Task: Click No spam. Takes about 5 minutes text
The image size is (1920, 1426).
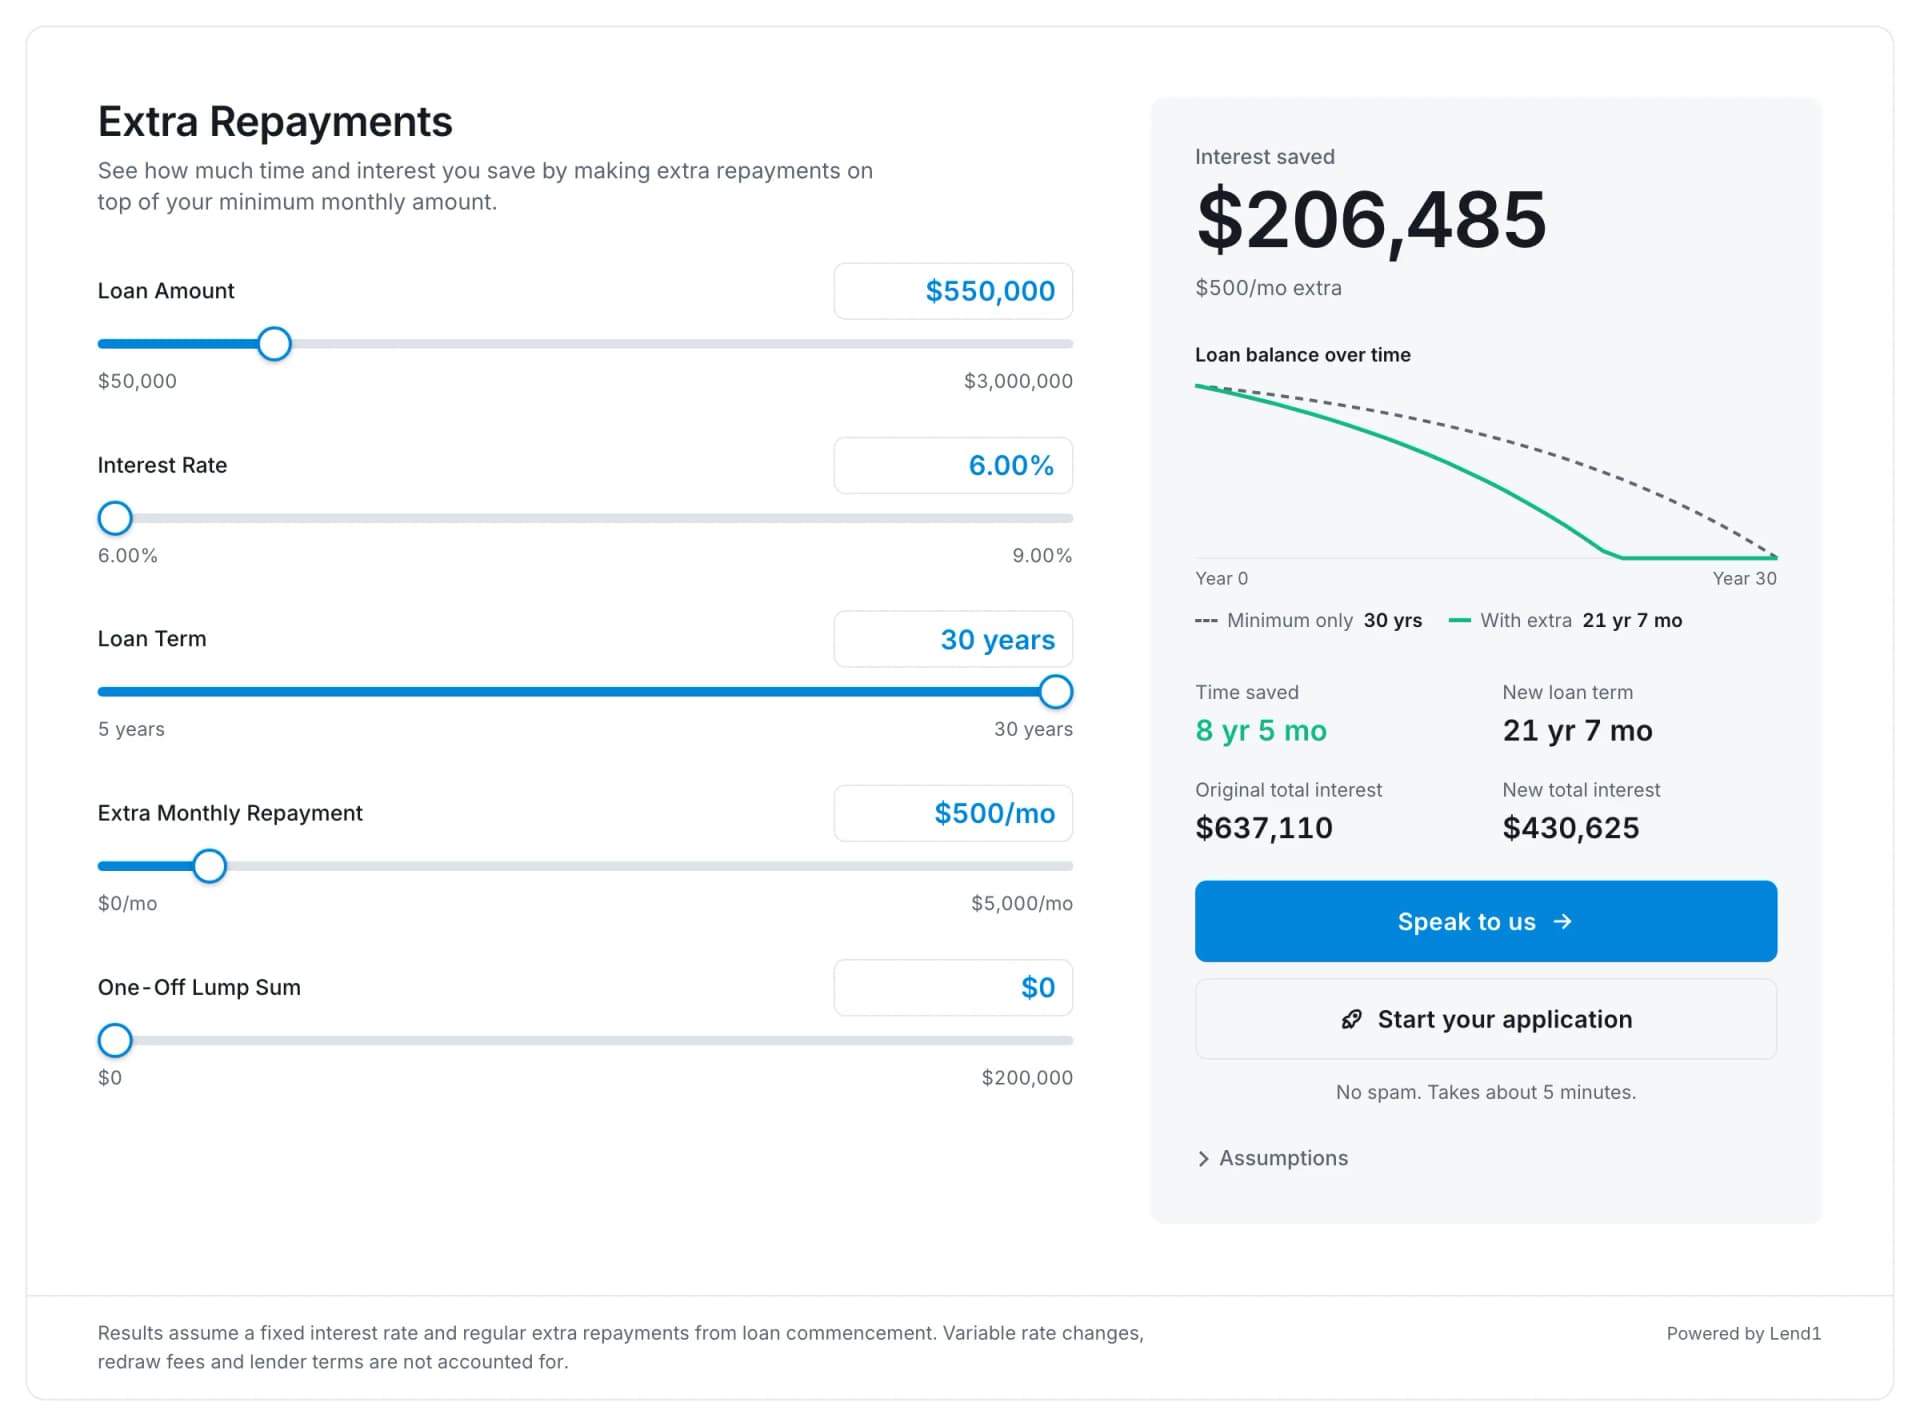Action: coord(1486,1092)
